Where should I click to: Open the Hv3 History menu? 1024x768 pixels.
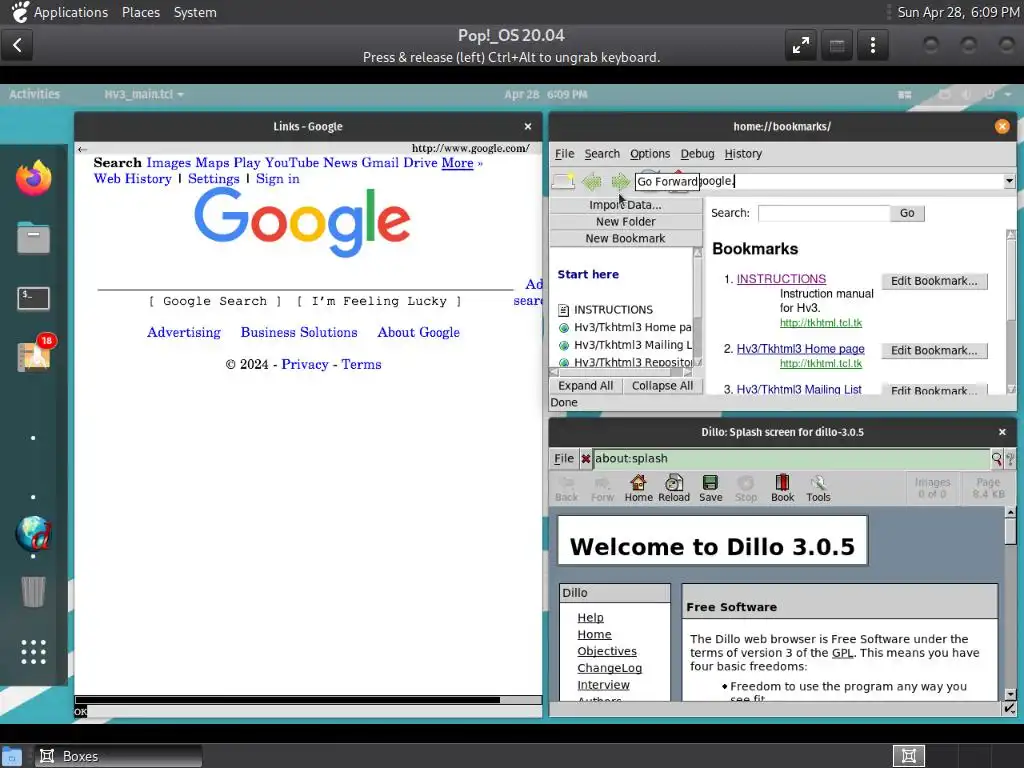tap(743, 153)
